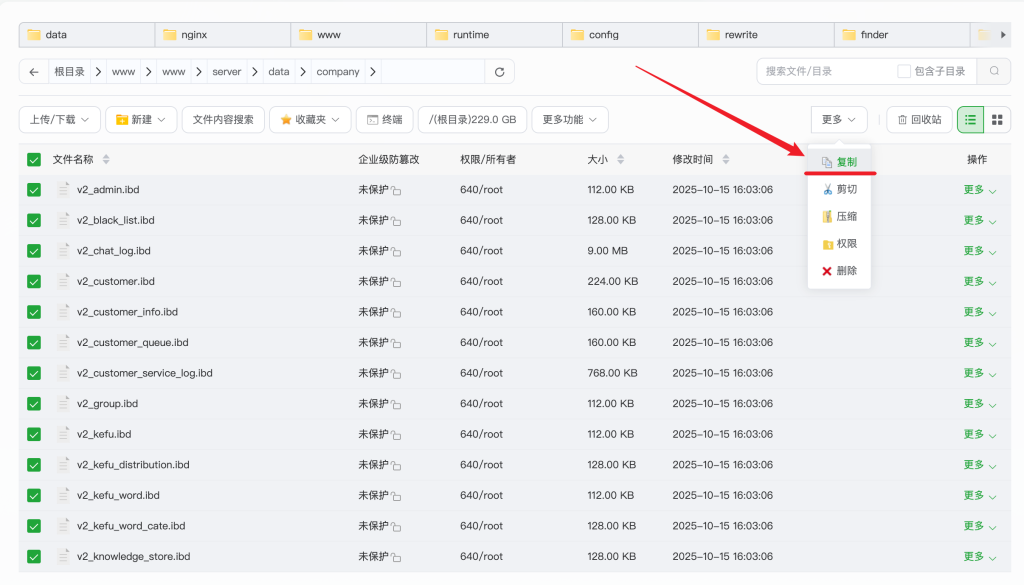Open the 更多功能 dropdown

click(x=570, y=120)
